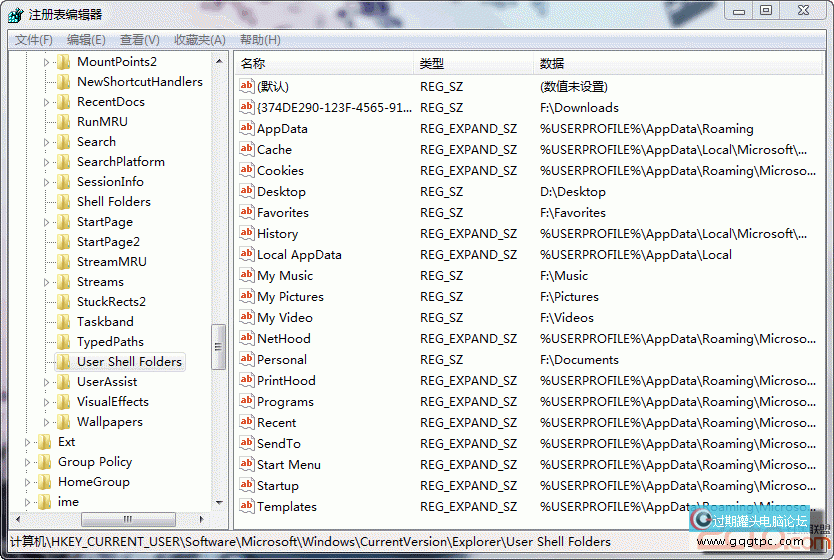Click the registry icon next to Desktop entry
Viewport: 834px width, 560px height.
pyautogui.click(x=247, y=191)
